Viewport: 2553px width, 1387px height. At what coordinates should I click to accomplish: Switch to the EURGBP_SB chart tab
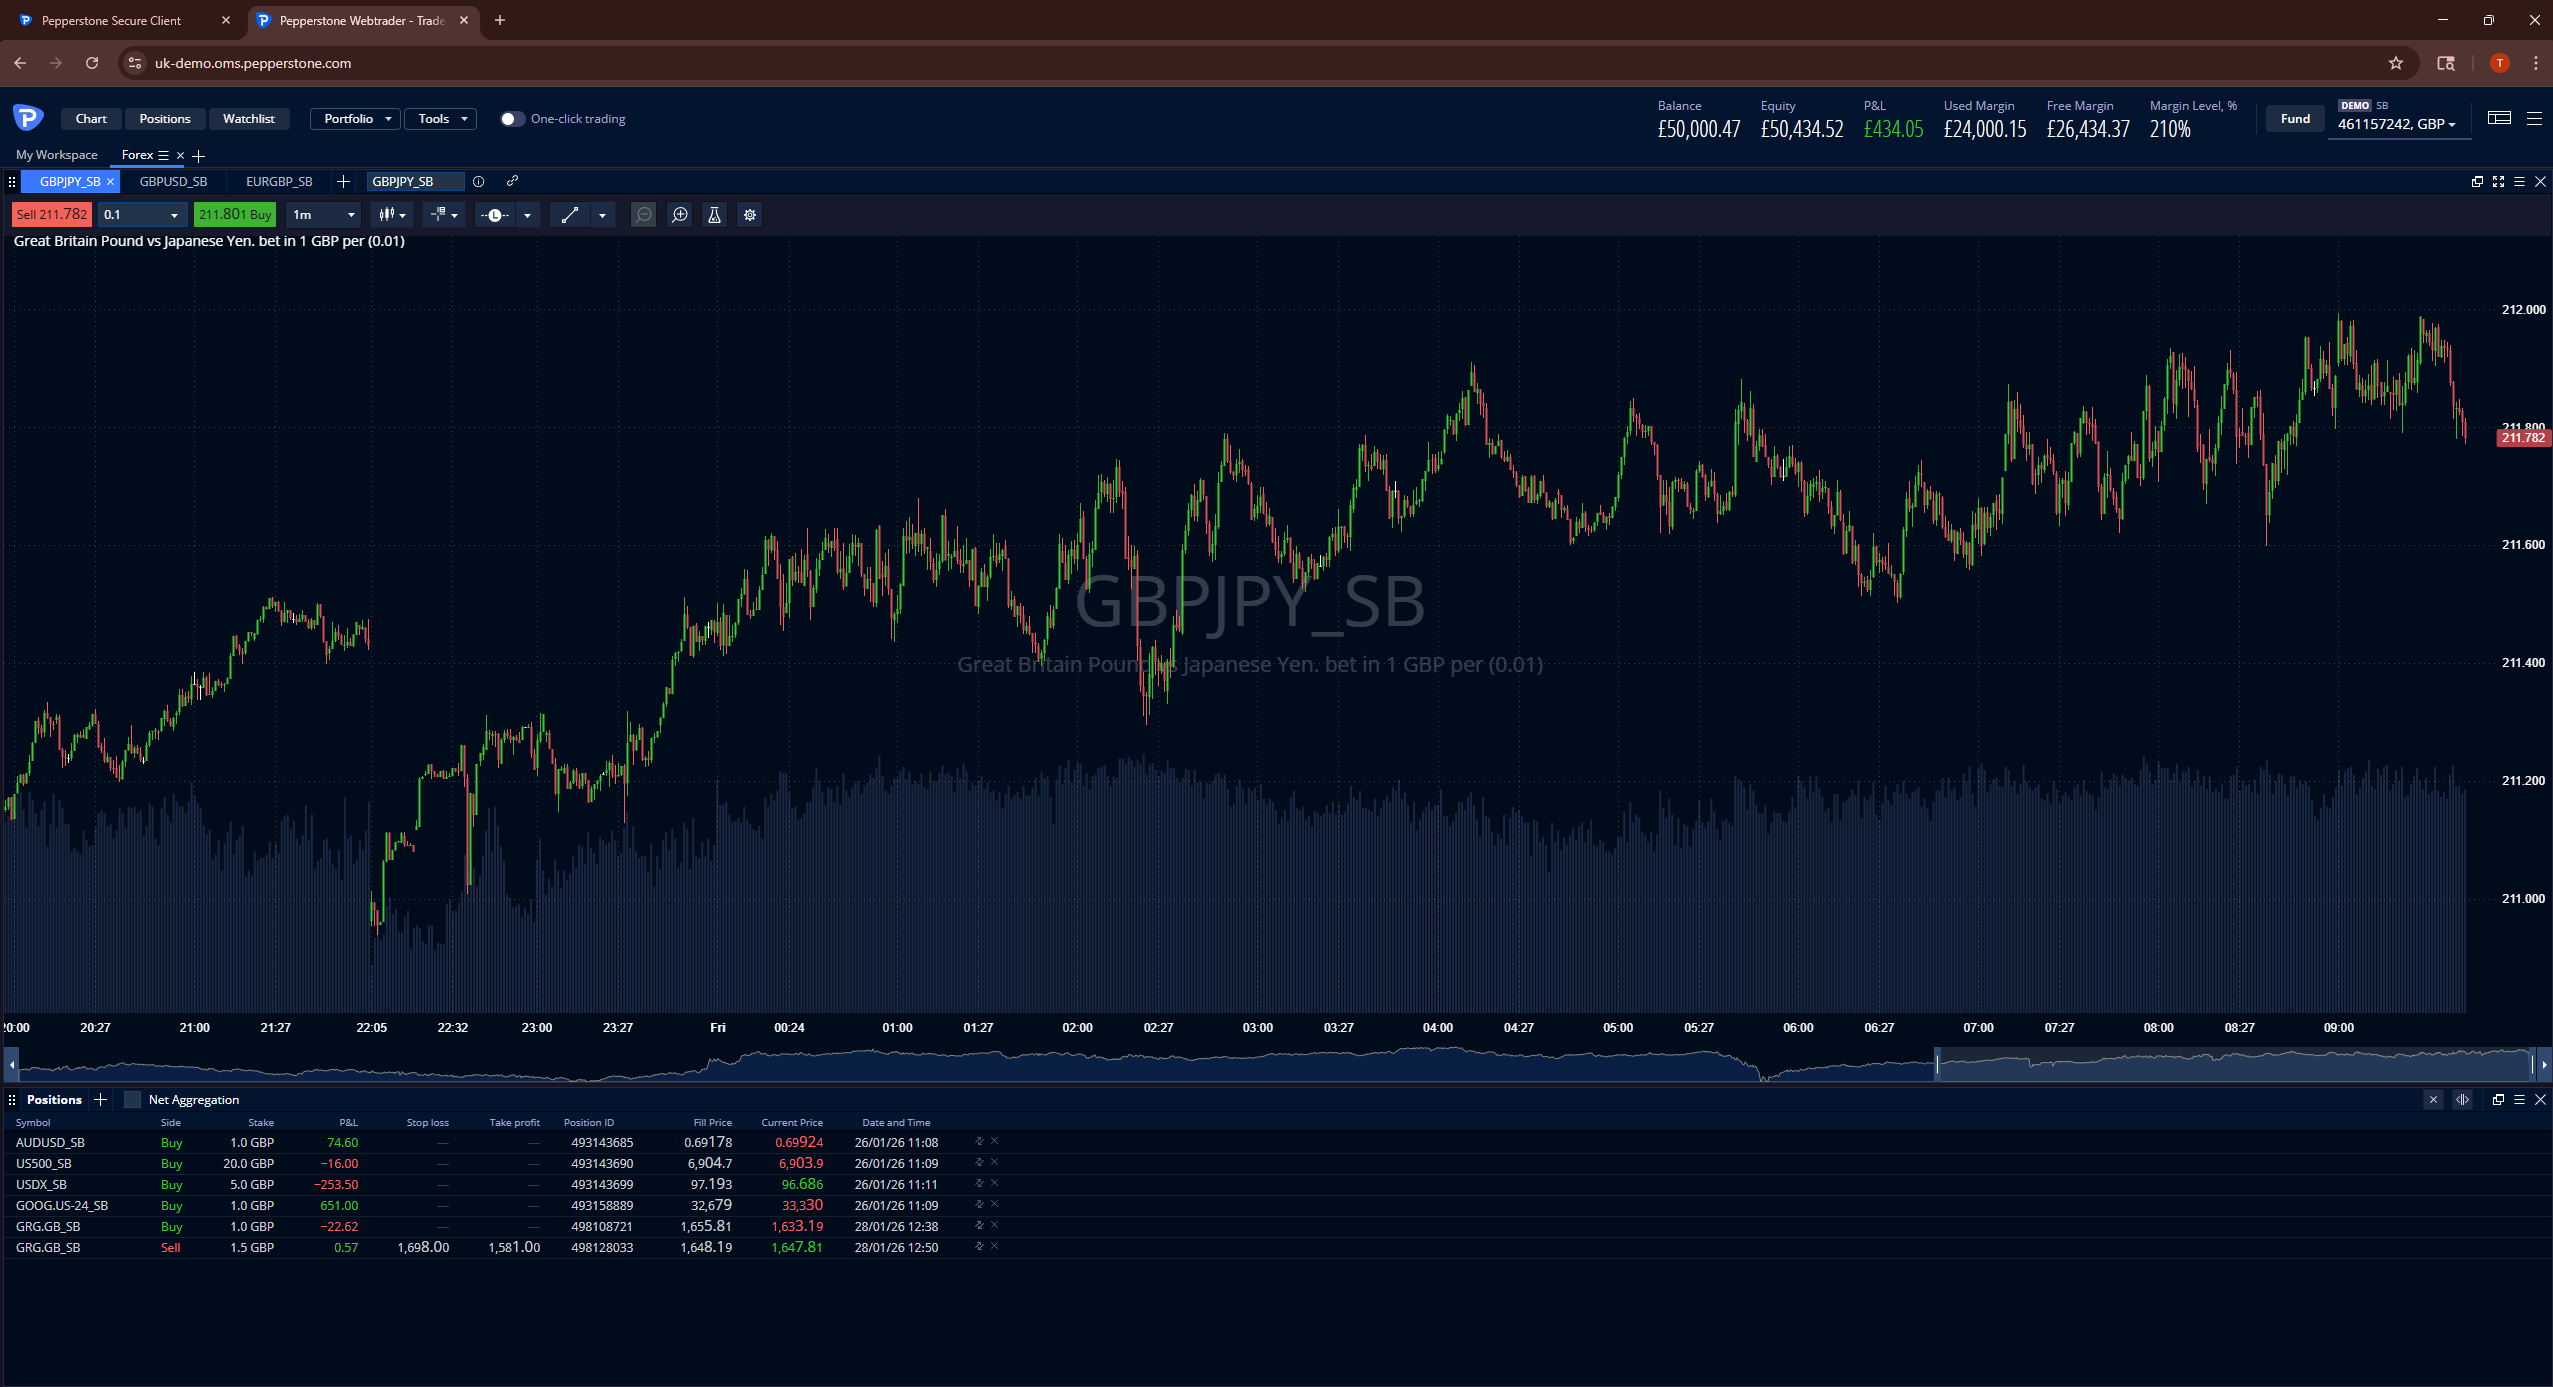point(279,181)
